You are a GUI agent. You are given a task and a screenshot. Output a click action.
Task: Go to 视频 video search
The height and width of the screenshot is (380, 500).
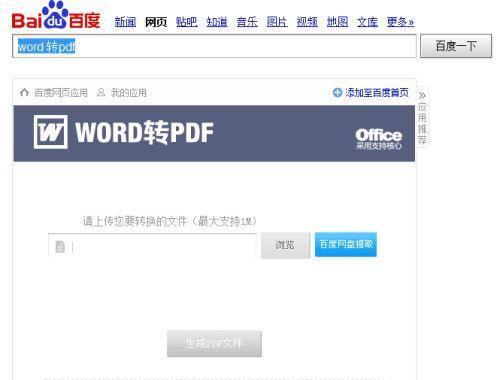[307, 22]
